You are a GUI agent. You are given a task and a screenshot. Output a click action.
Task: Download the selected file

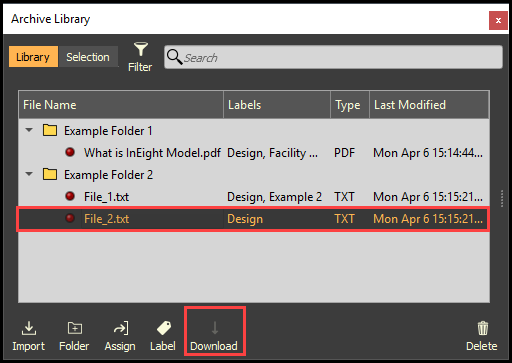pos(214,336)
